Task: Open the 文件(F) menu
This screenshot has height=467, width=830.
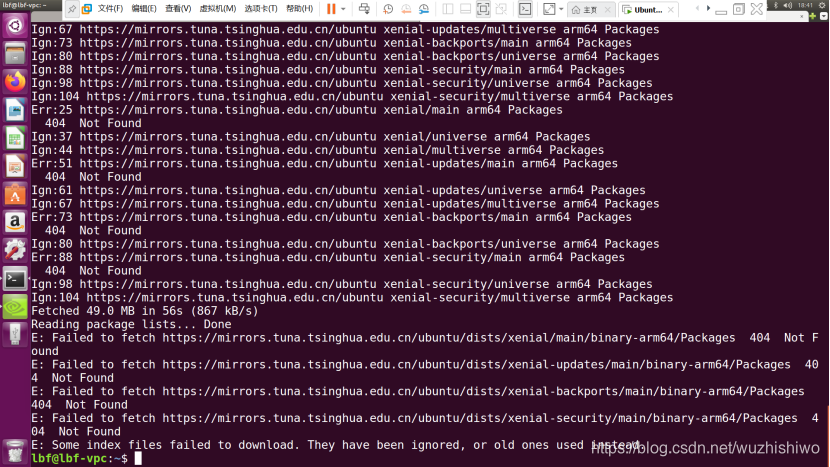Action: (x=110, y=9)
